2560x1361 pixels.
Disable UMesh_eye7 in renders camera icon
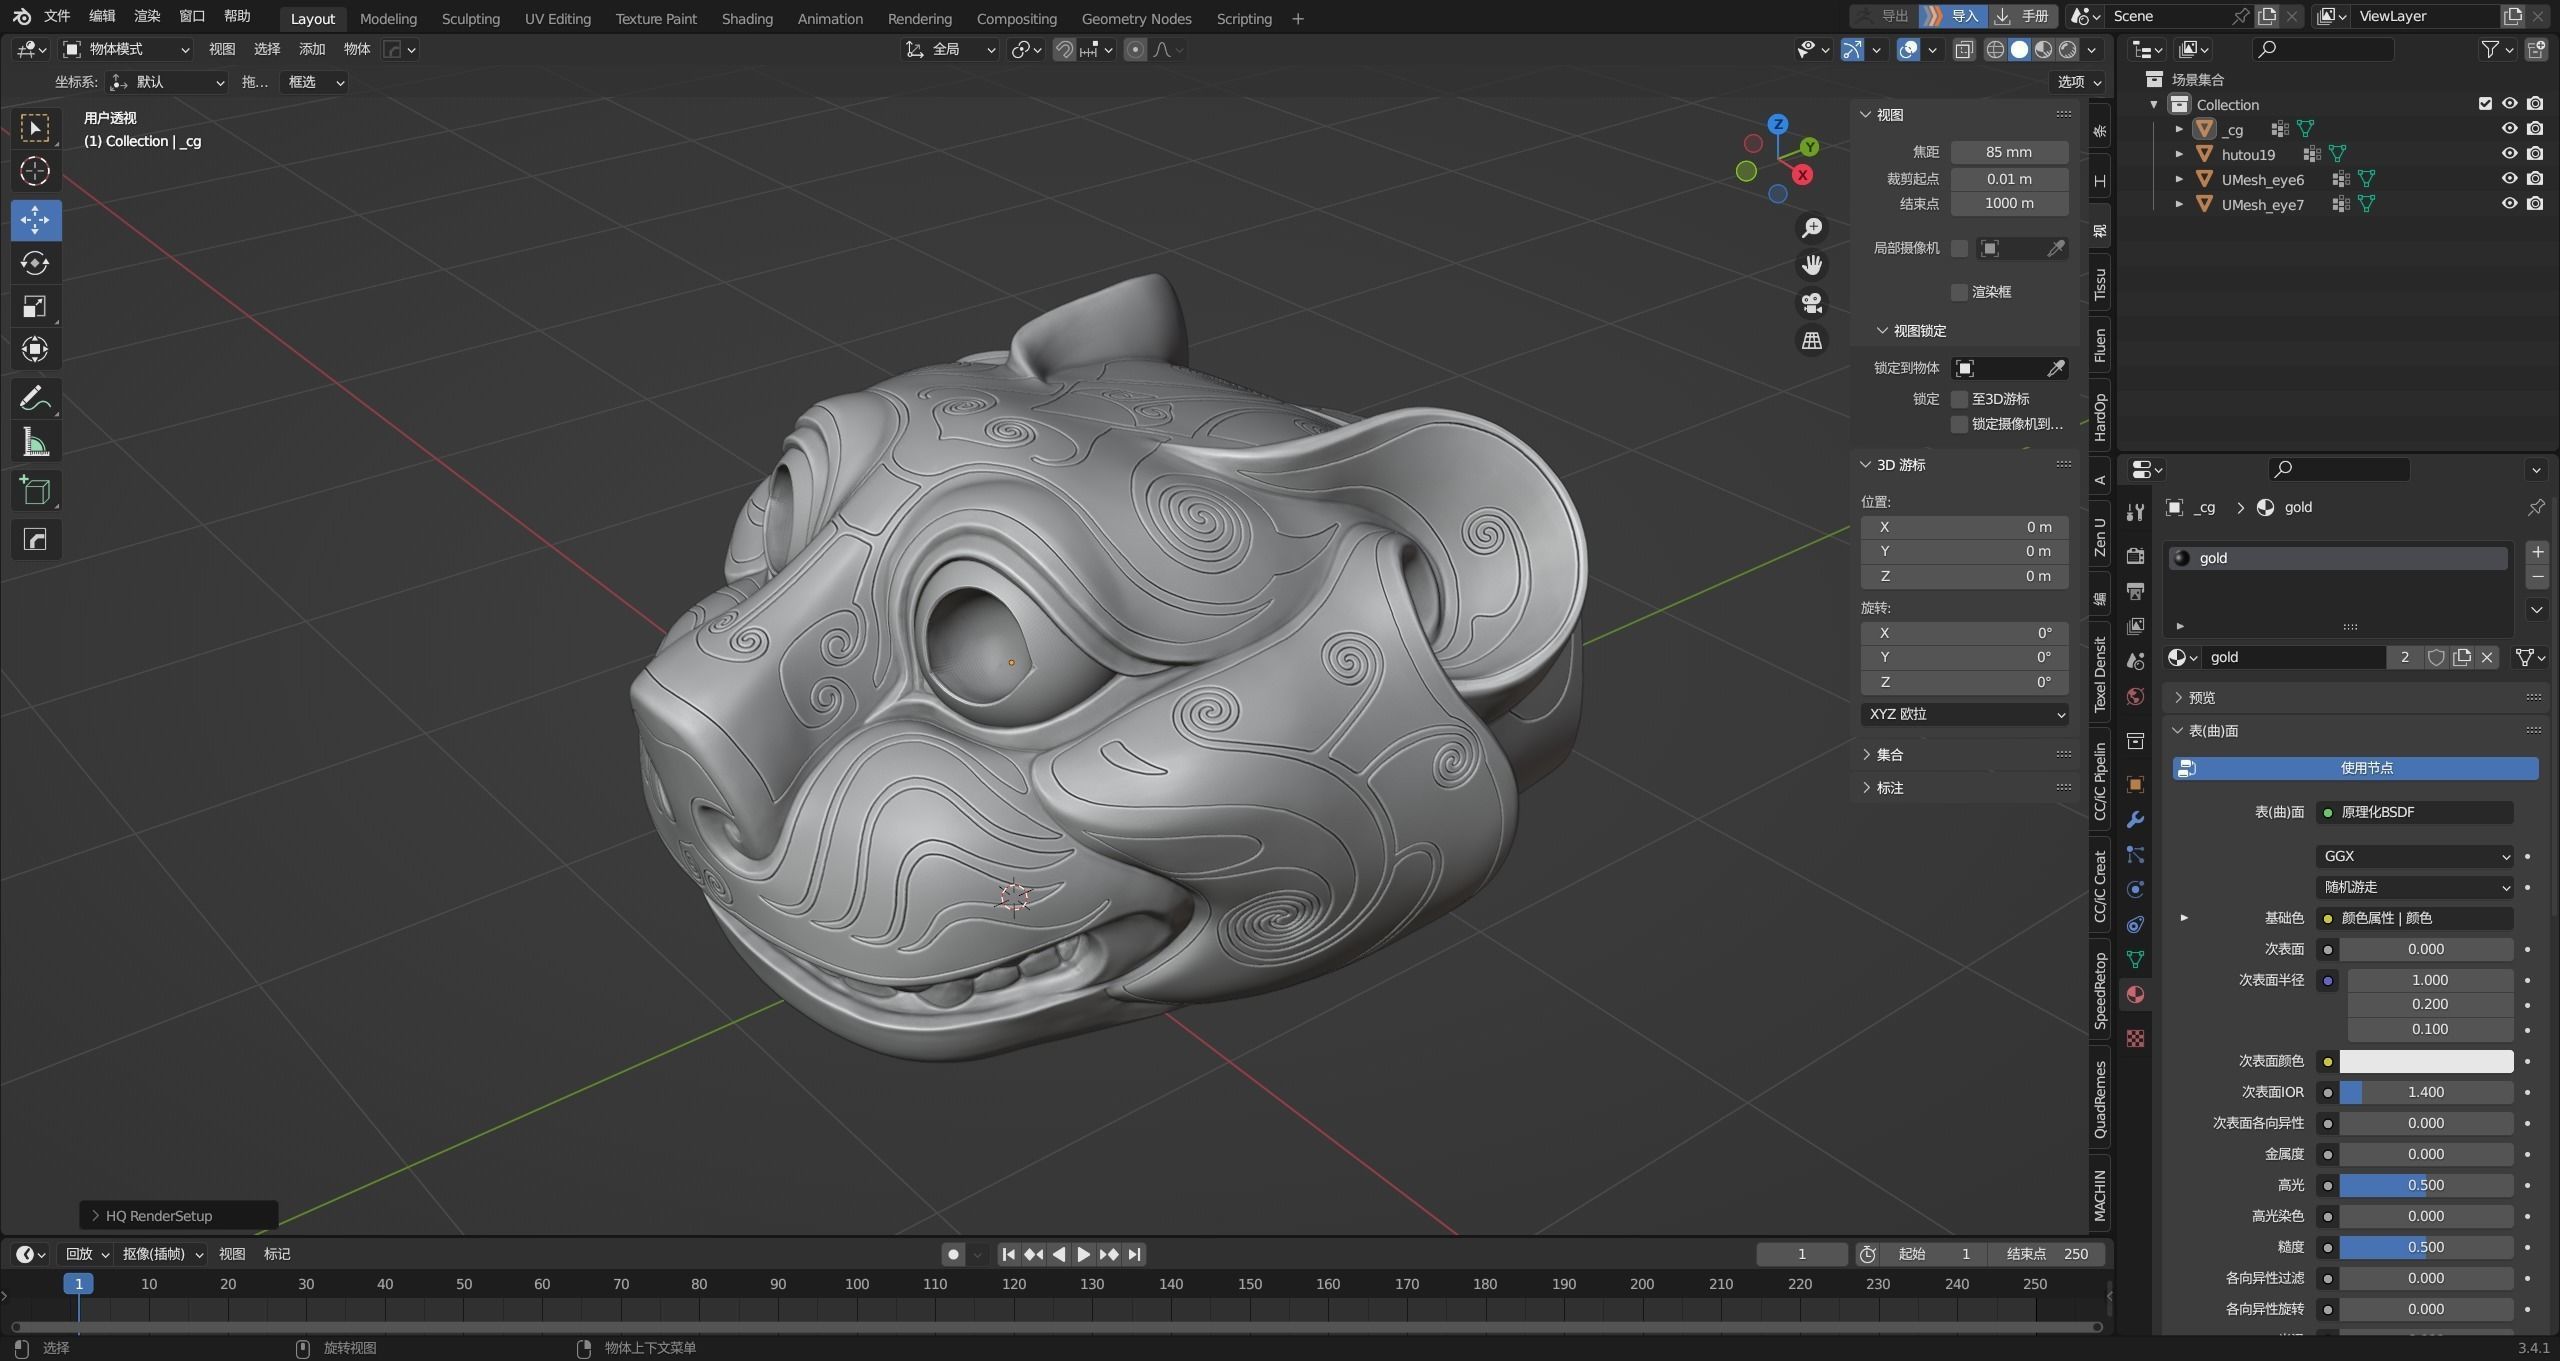(x=2535, y=204)
